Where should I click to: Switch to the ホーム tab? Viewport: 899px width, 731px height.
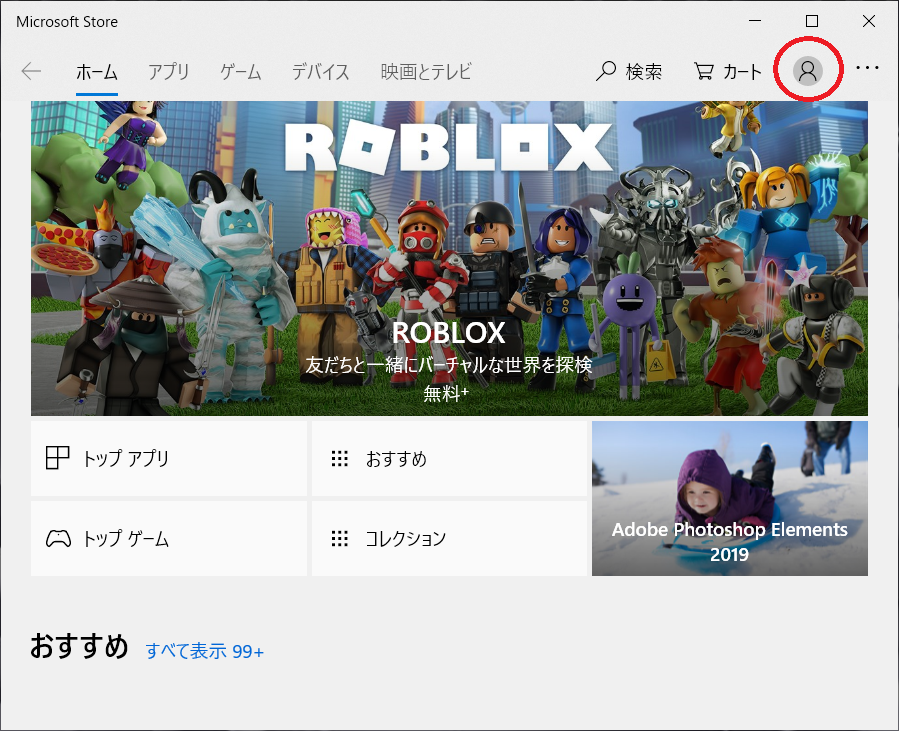pyautogui.click(x=97, y=72)
